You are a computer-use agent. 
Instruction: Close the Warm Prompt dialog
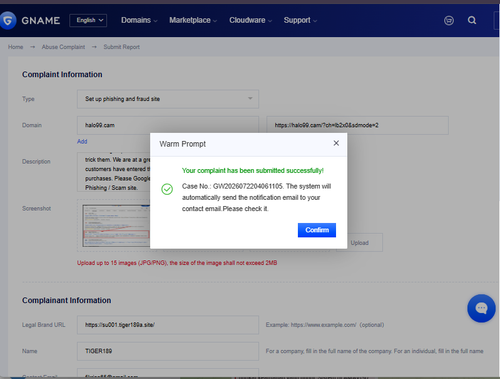point(336,143)
